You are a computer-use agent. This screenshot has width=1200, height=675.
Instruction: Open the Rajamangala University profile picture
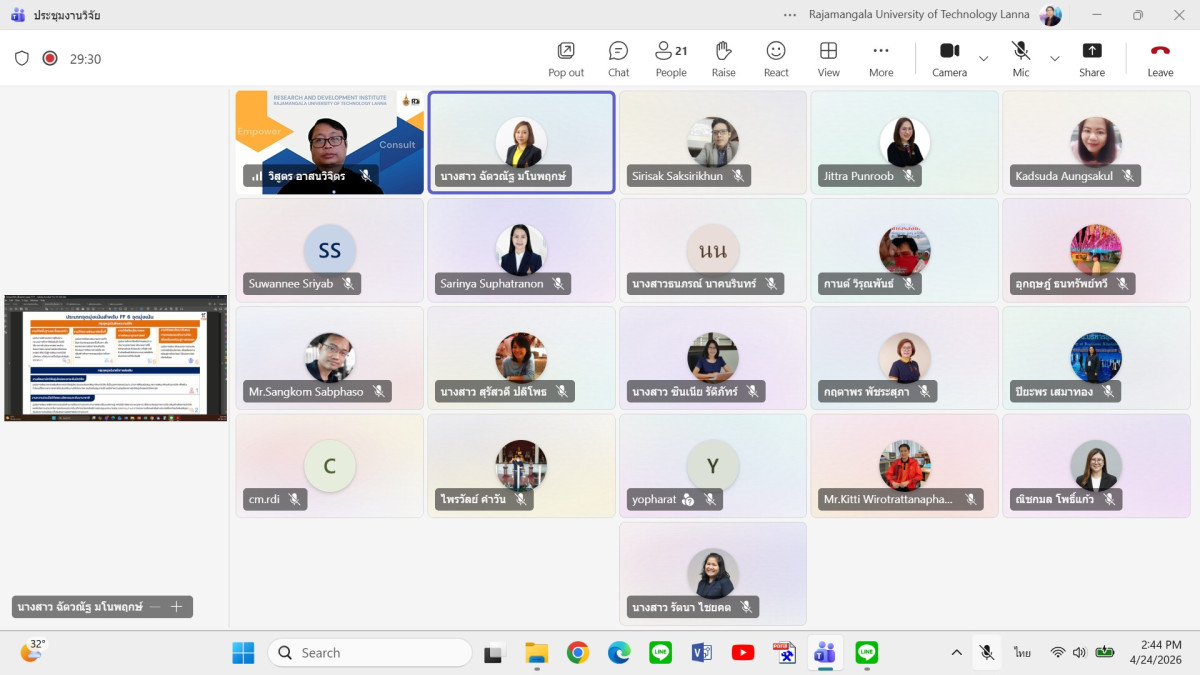[1050, 15]
